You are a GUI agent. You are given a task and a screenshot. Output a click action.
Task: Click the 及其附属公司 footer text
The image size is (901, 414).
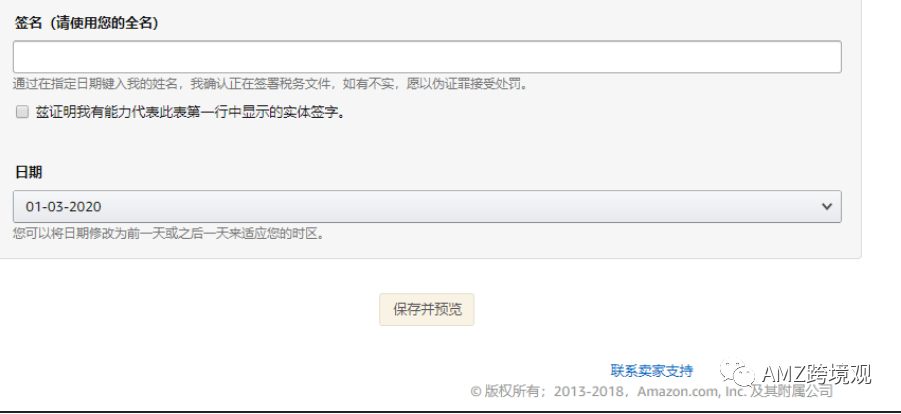click(x=791, y=392)
